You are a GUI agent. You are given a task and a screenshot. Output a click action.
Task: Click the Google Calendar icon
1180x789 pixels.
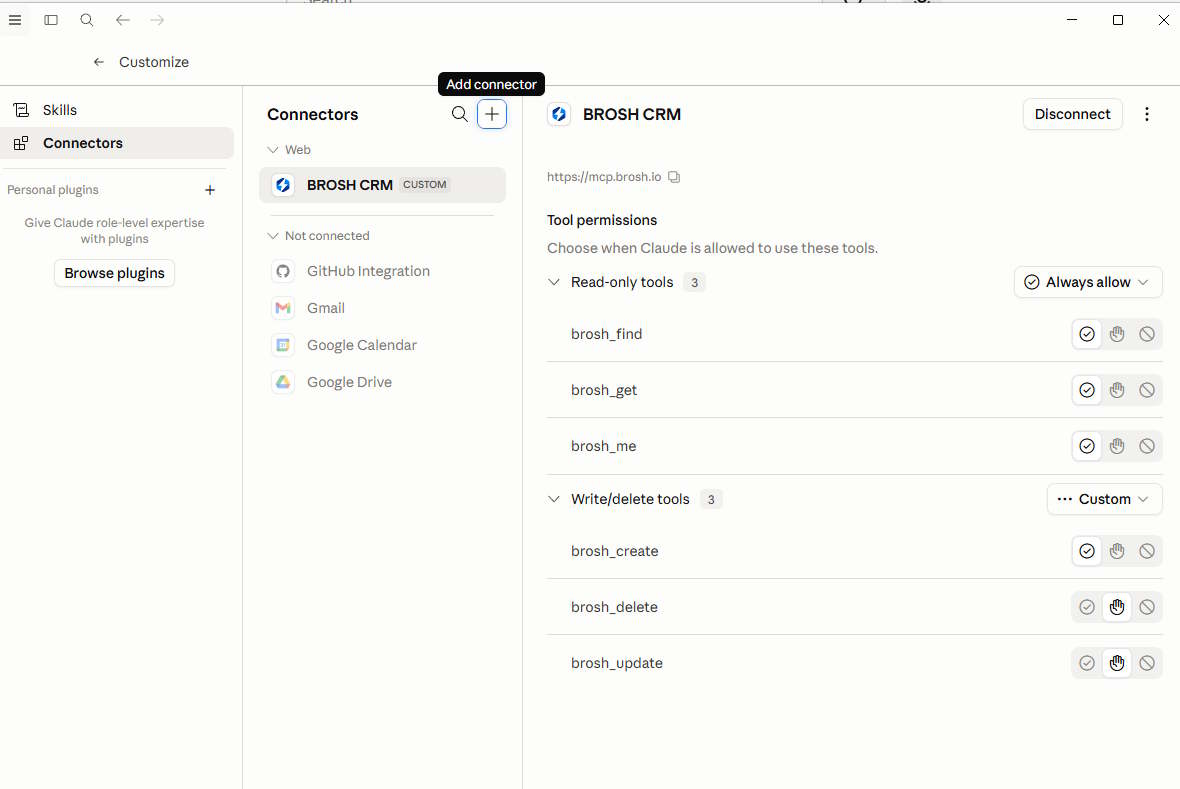(283, 345)
